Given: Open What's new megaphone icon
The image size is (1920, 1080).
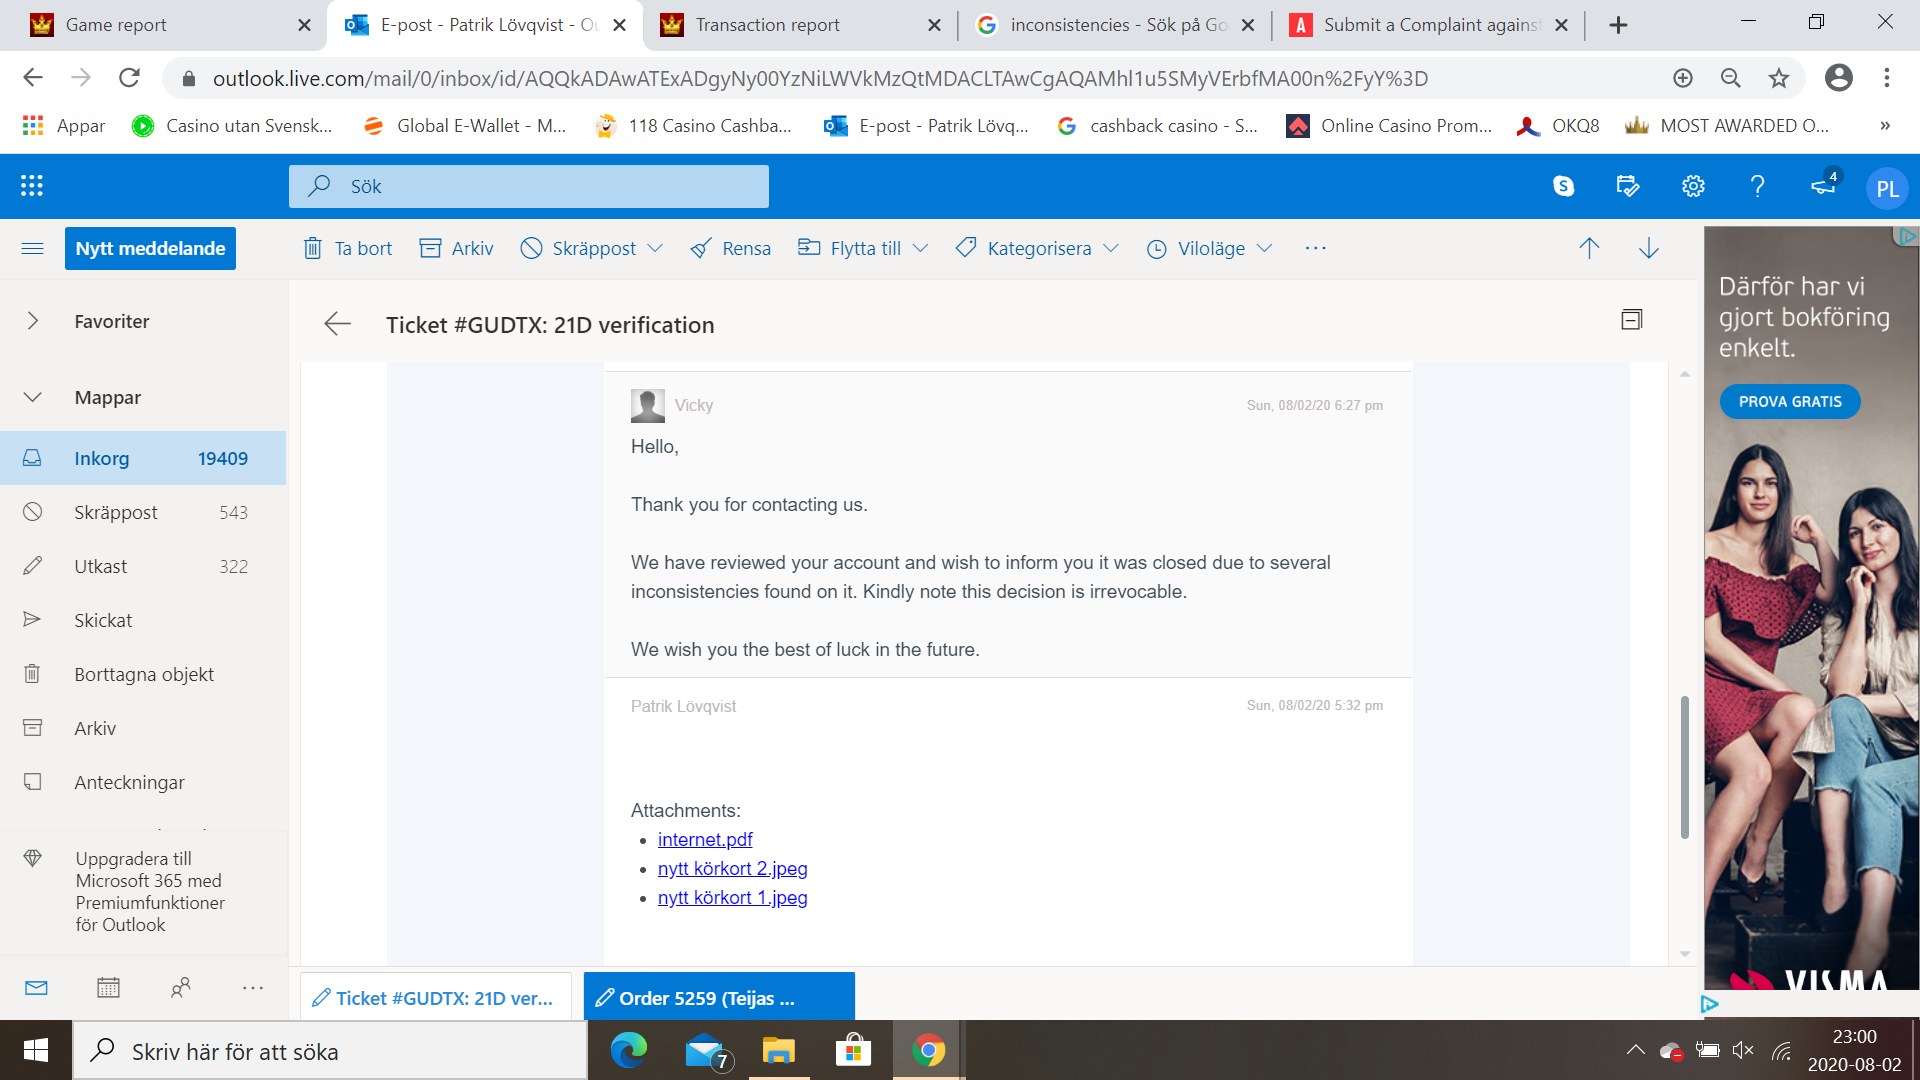Looking at the screenshot, I should pos(1824,184).
